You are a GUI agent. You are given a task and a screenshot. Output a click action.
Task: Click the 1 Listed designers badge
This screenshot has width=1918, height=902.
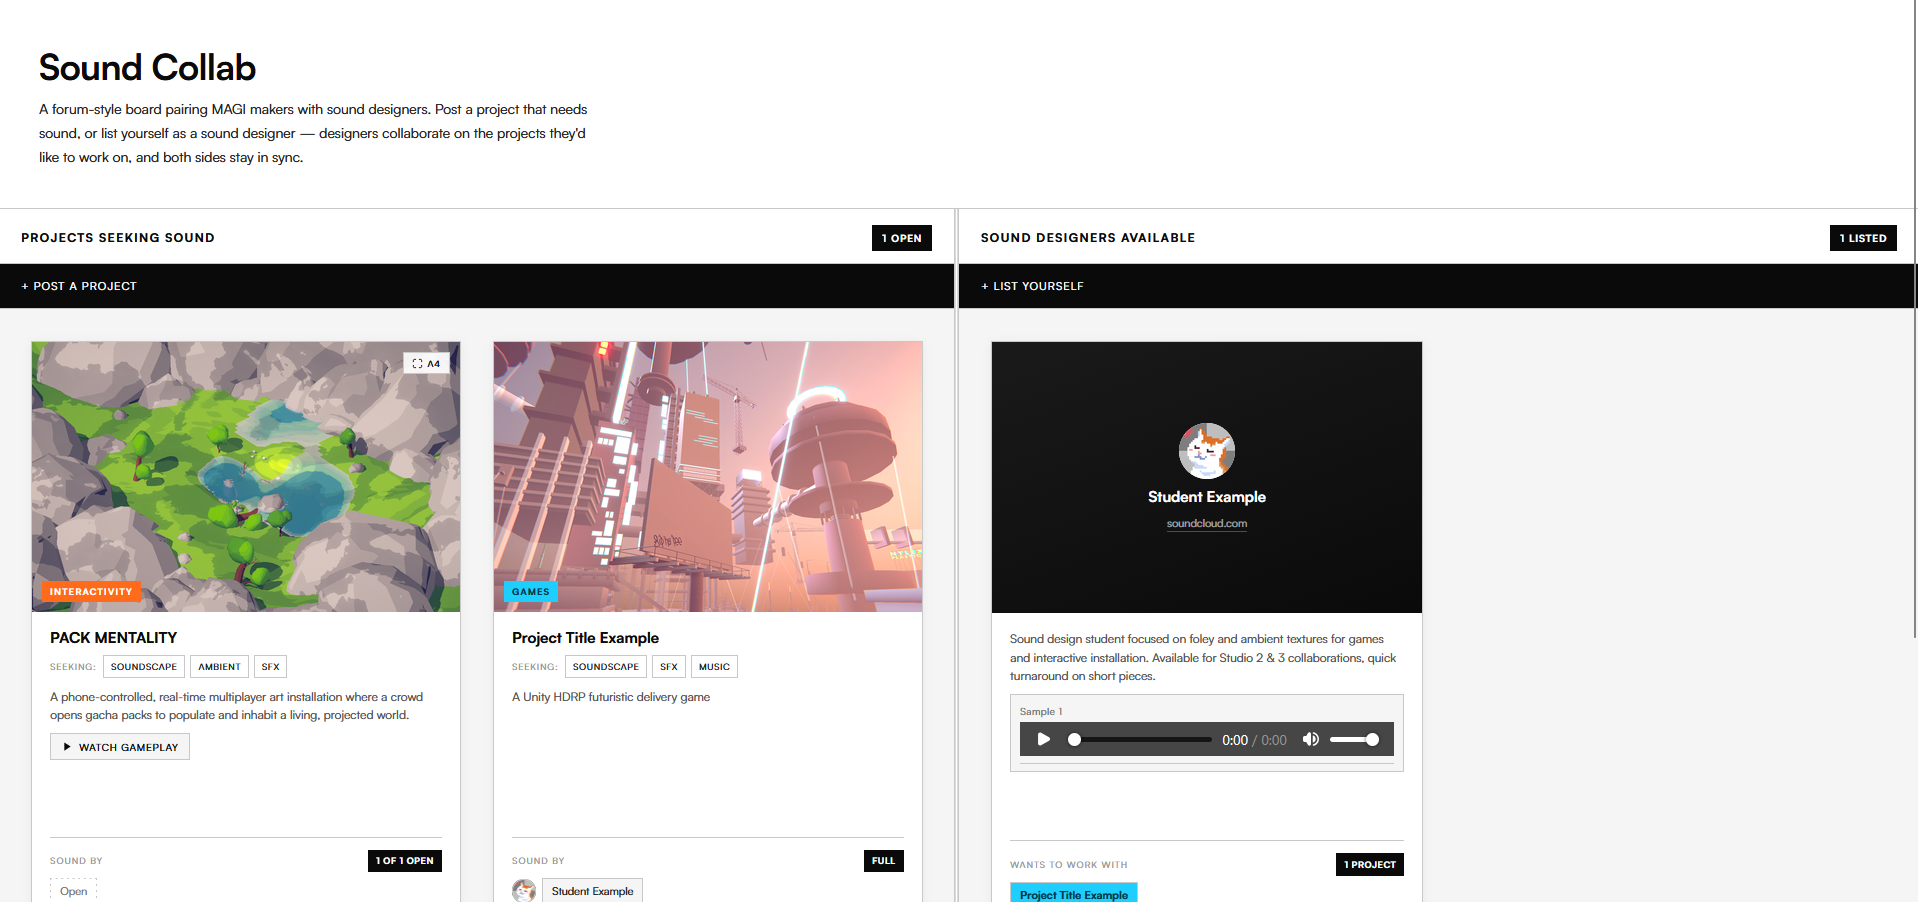coord(1863,238)
